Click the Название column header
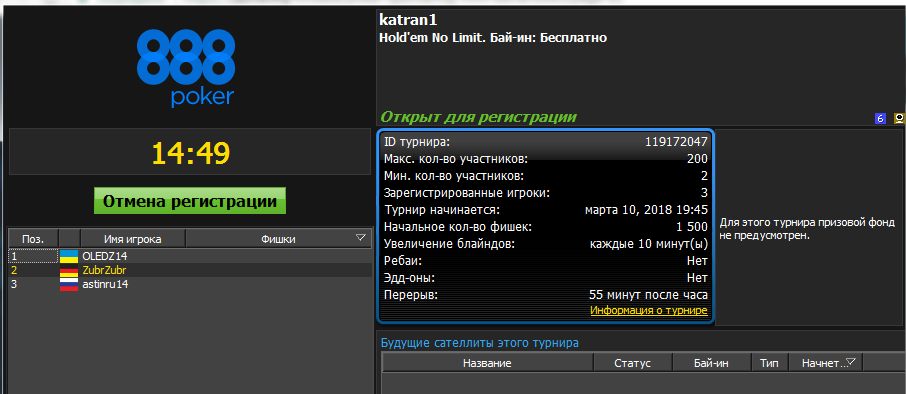Viewport: 906px width, 394px height. tap(487, 363)
